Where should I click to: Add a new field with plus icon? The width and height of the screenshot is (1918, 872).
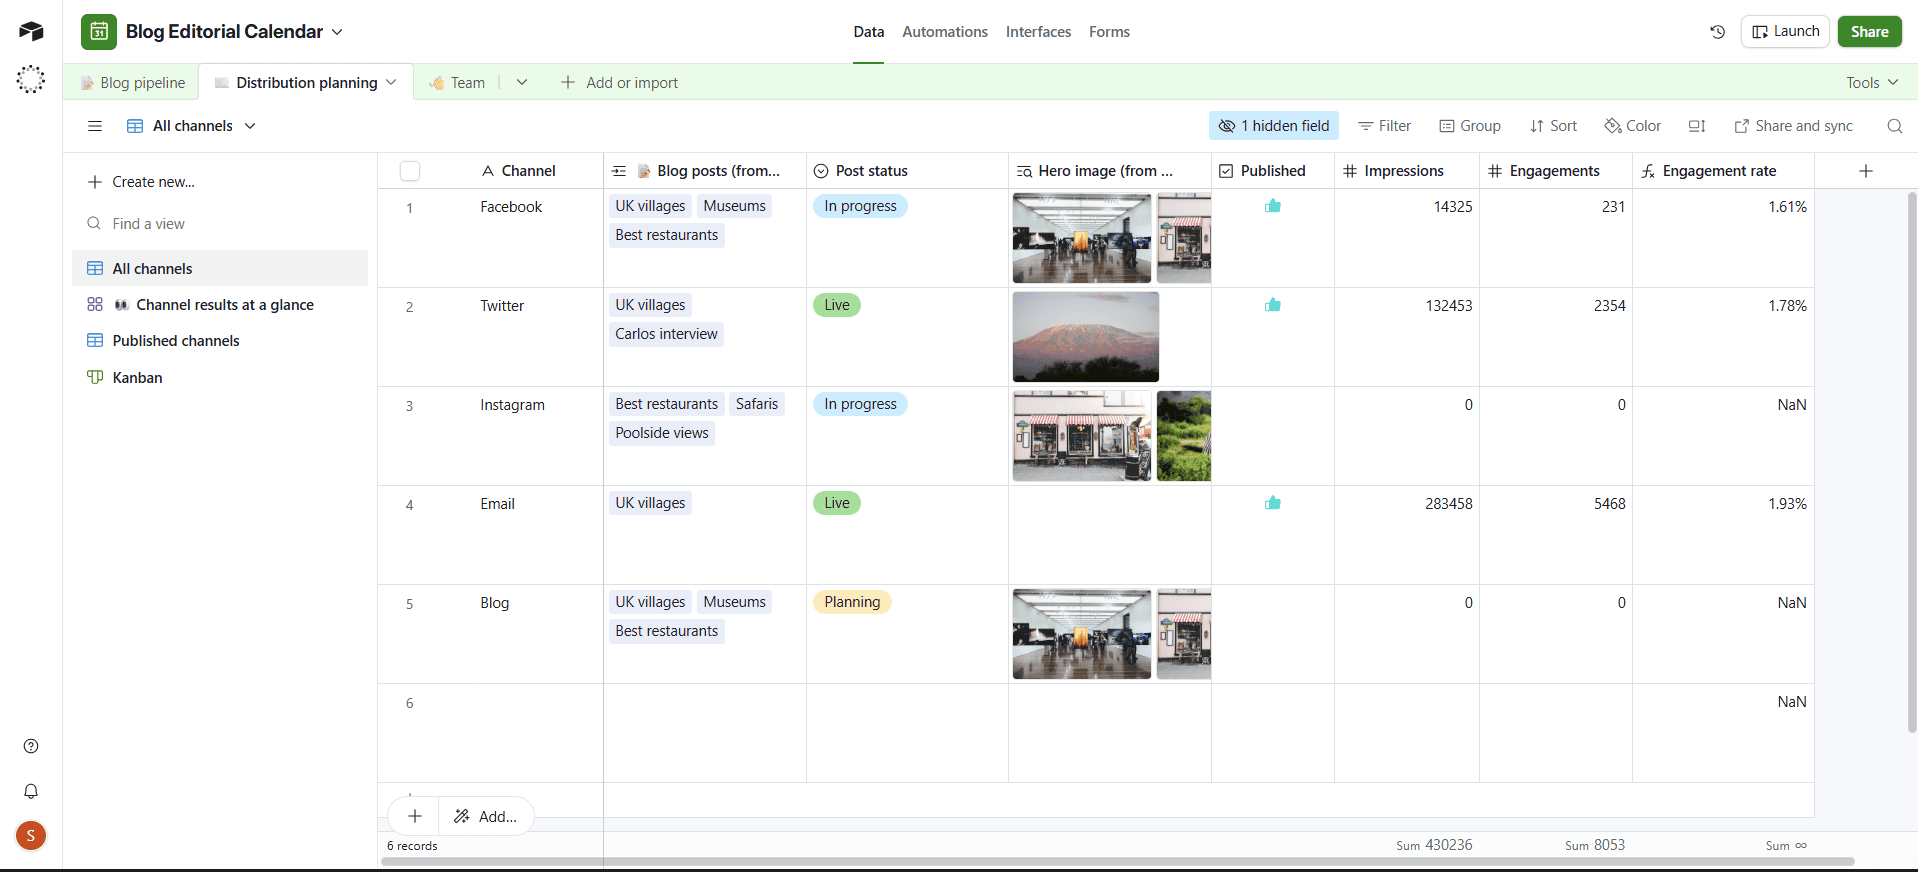point(1865,171)
